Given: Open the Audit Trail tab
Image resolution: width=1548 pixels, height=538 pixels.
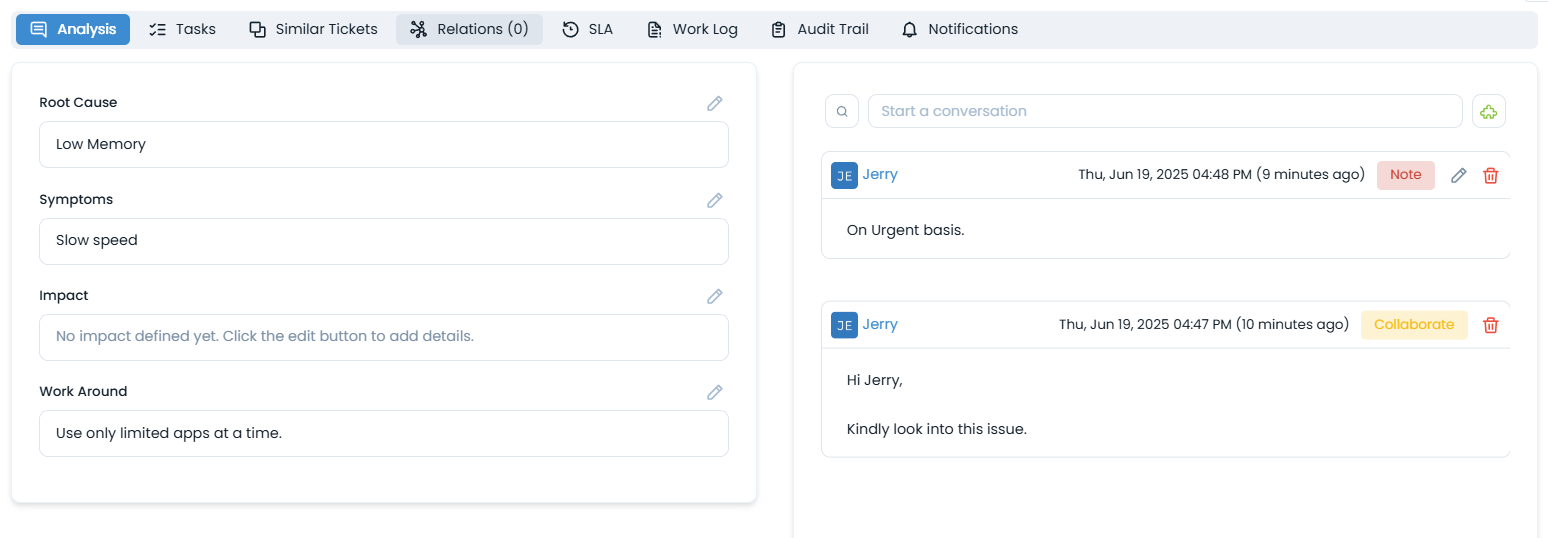Looking at the screenshot, I should (x=819, y=29).
